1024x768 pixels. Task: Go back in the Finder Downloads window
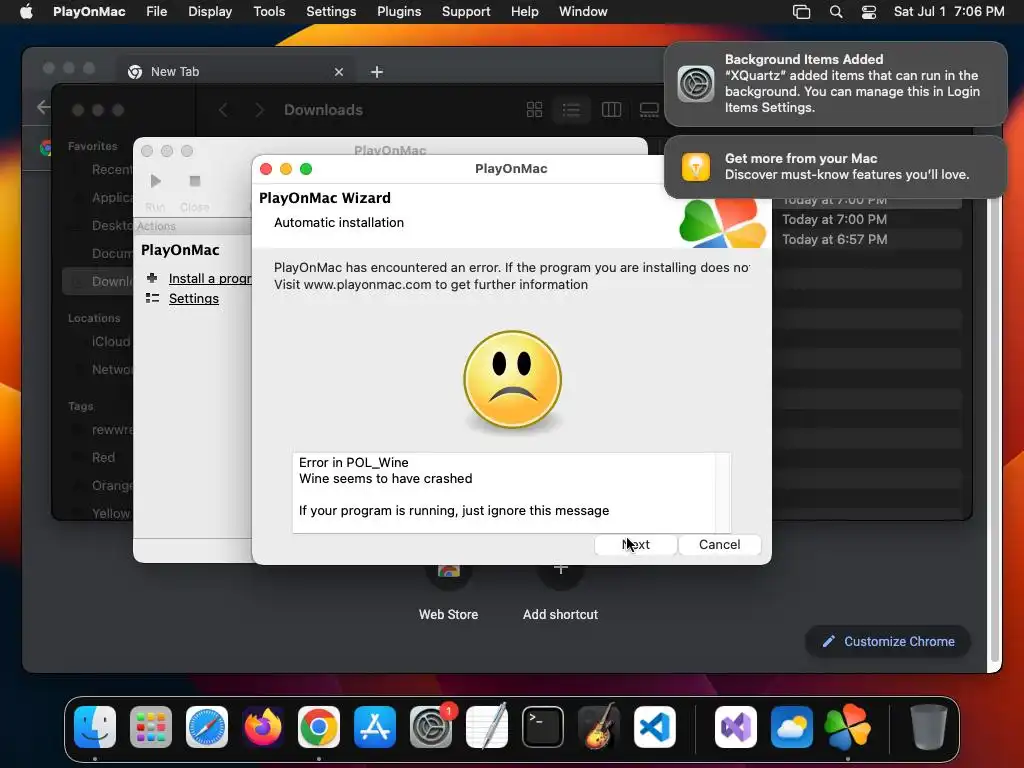click(223, 110)
